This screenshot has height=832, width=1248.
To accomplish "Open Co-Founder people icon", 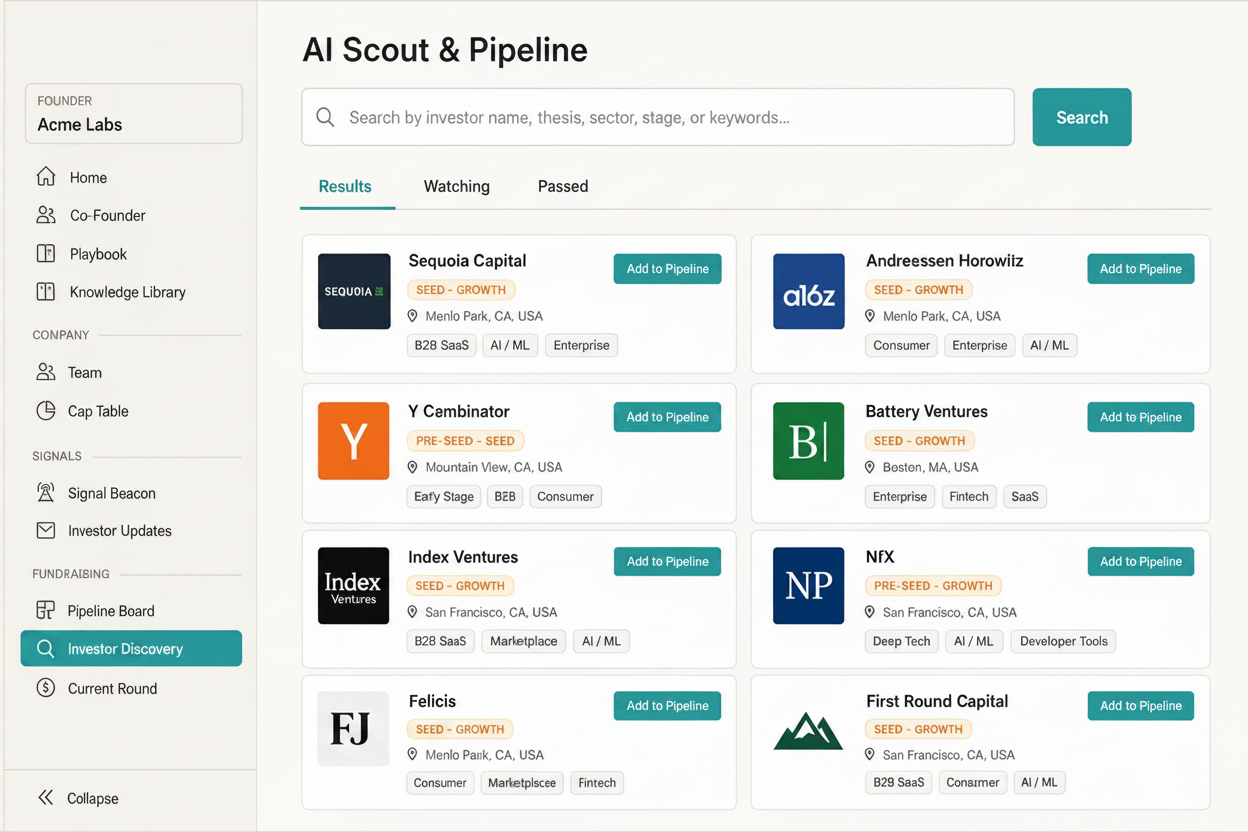I will [x=46, y=215].
